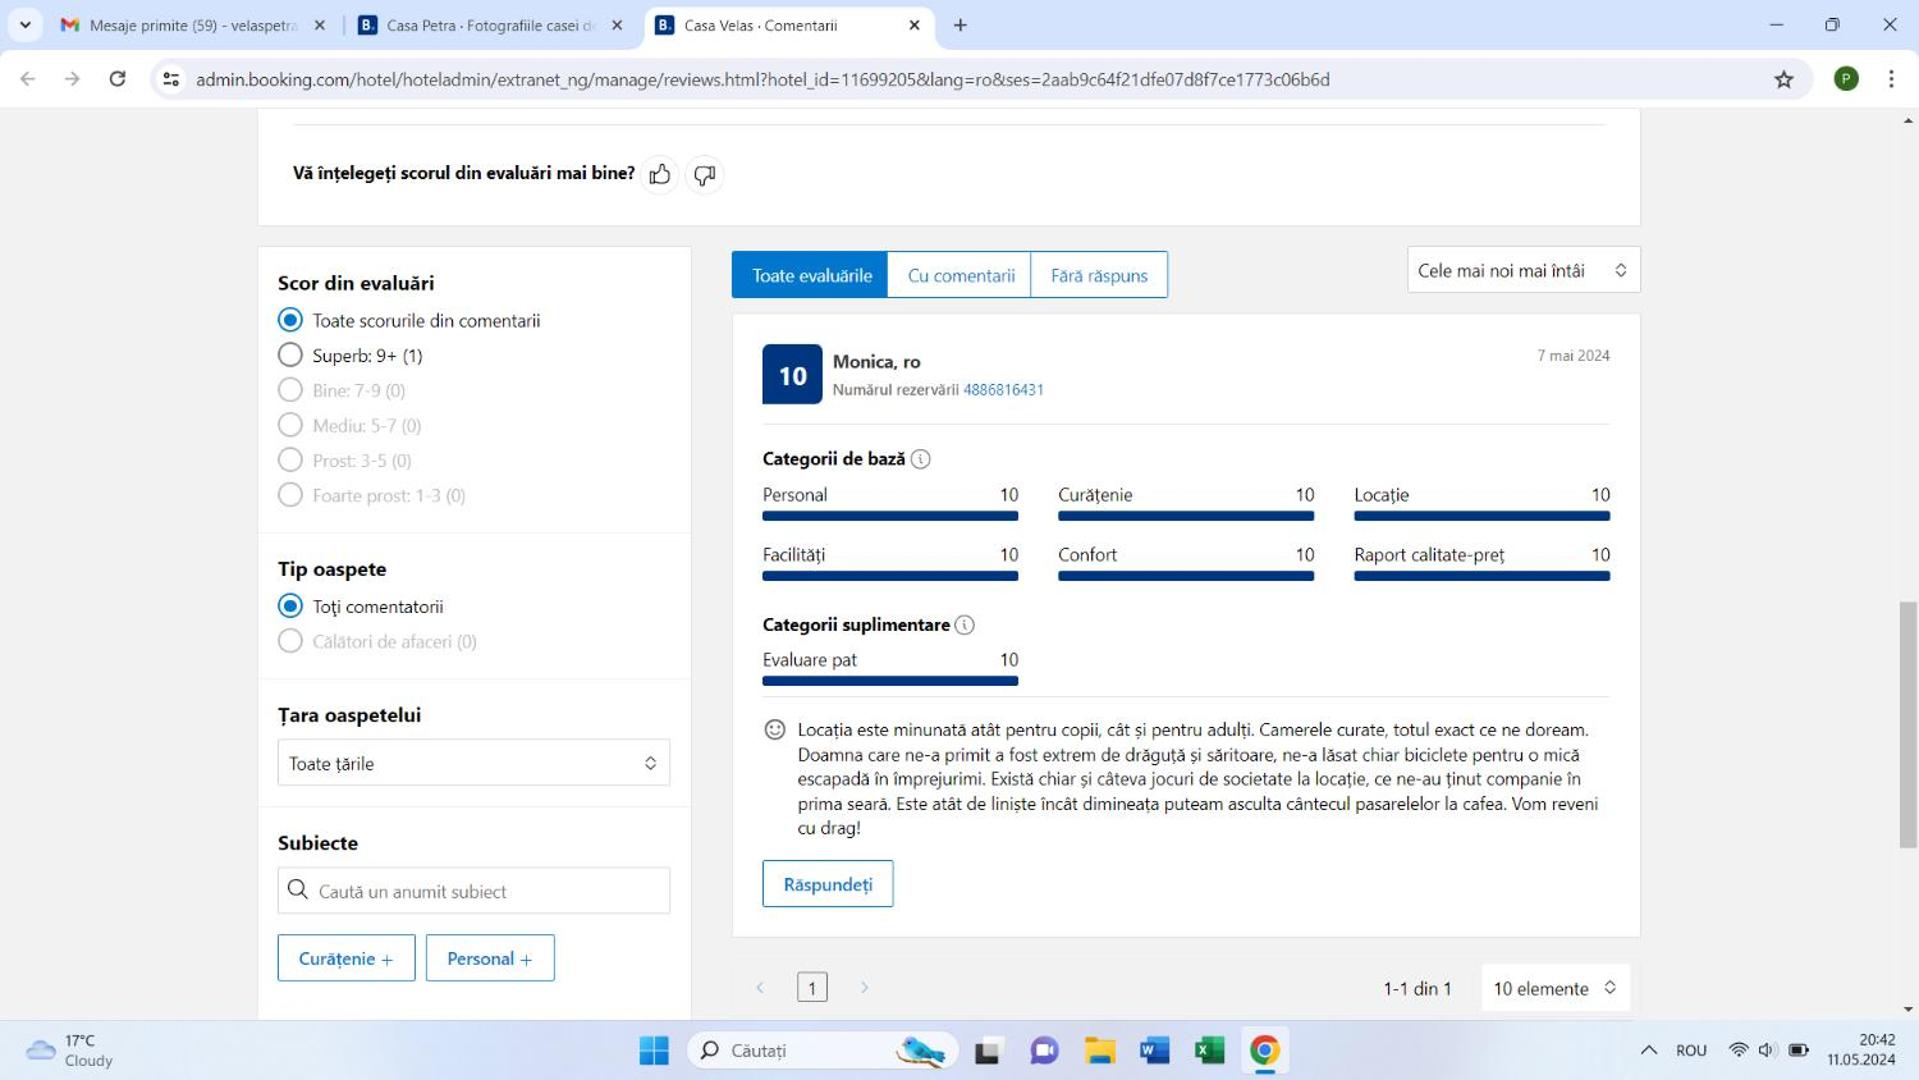Screen dimensions: 1919x1080
Task: Switch to Casa Petra browser tab
Action: coord(489,25)
